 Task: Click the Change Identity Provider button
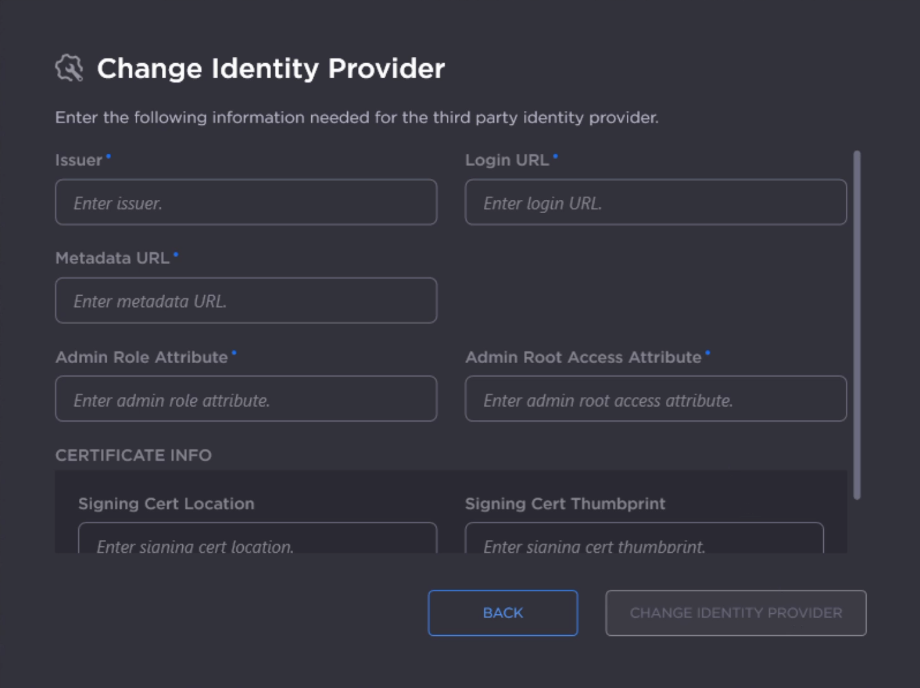[735, 613]
